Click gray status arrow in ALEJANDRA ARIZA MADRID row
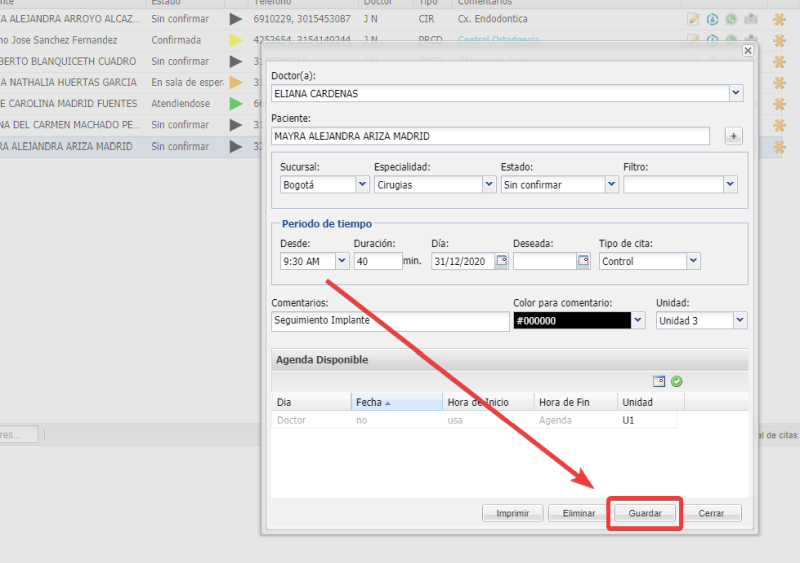Image resolution: width=800 pixels, height=563 pixels. 235,146
